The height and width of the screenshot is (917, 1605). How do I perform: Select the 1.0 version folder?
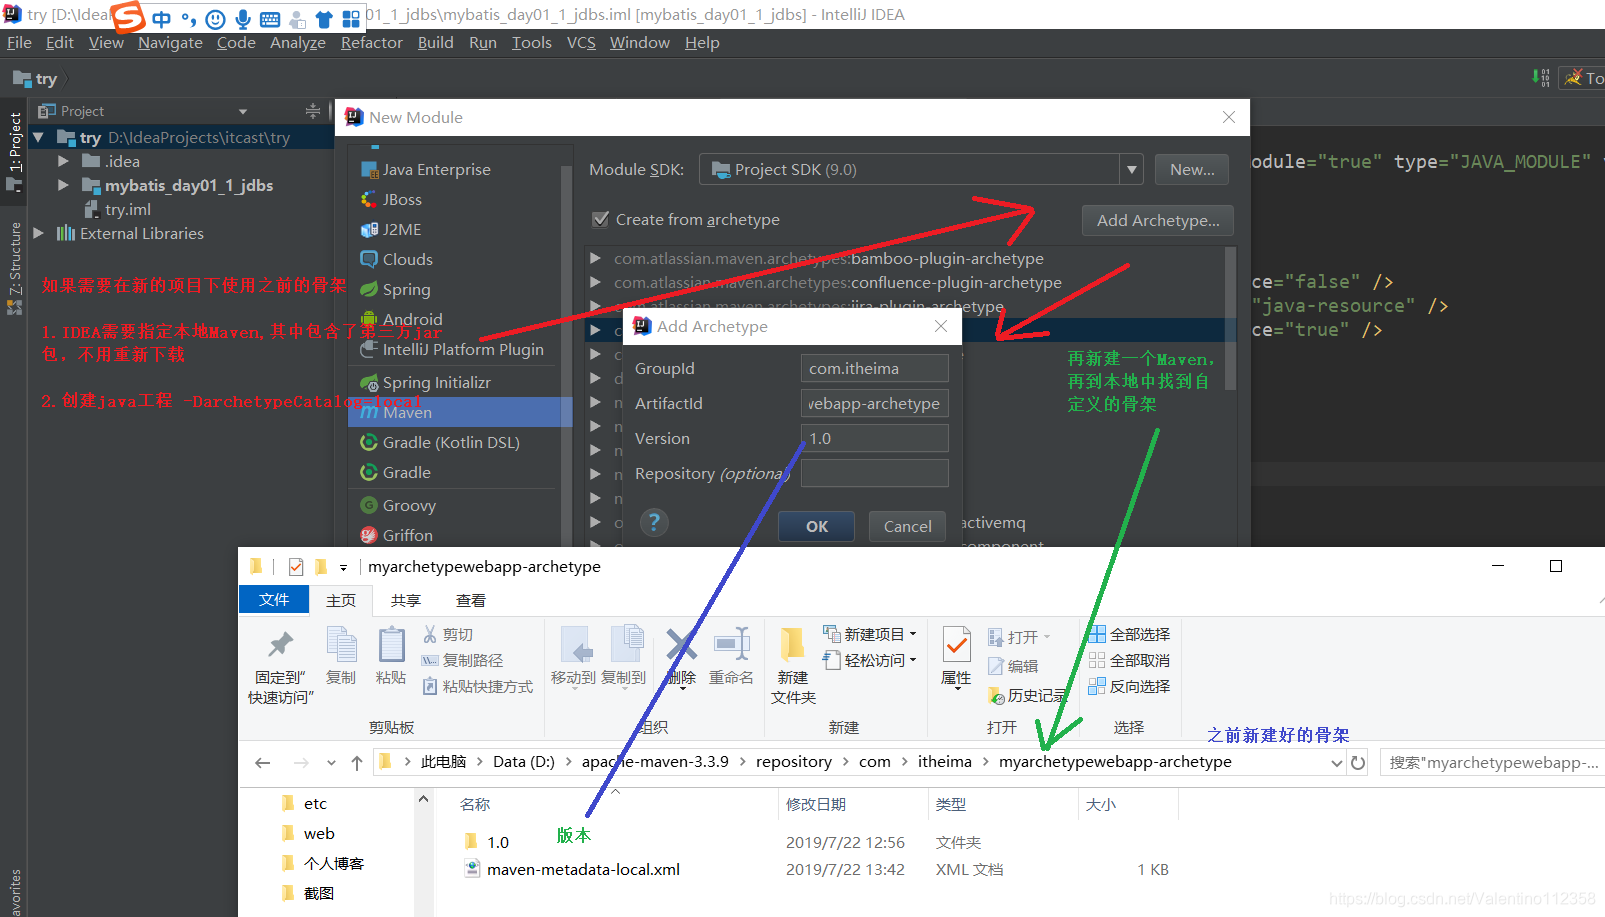coord(487,843)
